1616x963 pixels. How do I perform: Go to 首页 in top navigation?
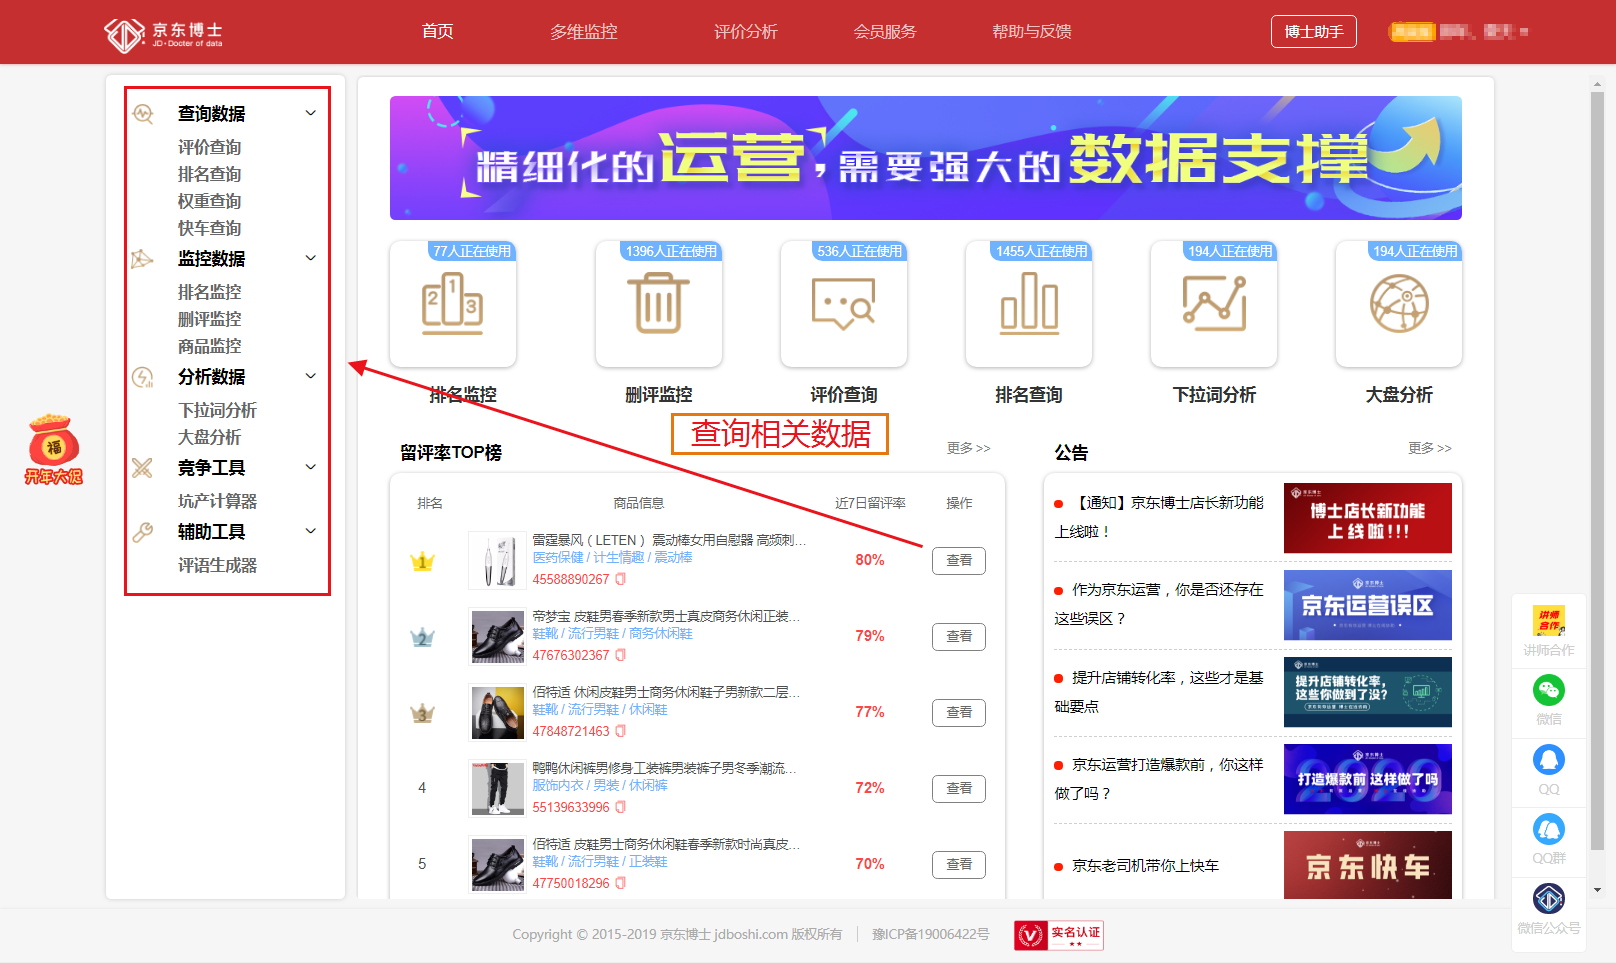point(438,31)
